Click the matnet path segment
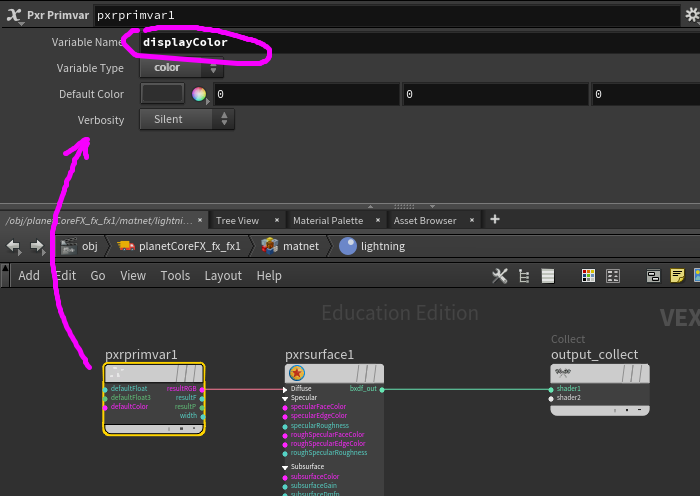 click(x=301, y=246)
